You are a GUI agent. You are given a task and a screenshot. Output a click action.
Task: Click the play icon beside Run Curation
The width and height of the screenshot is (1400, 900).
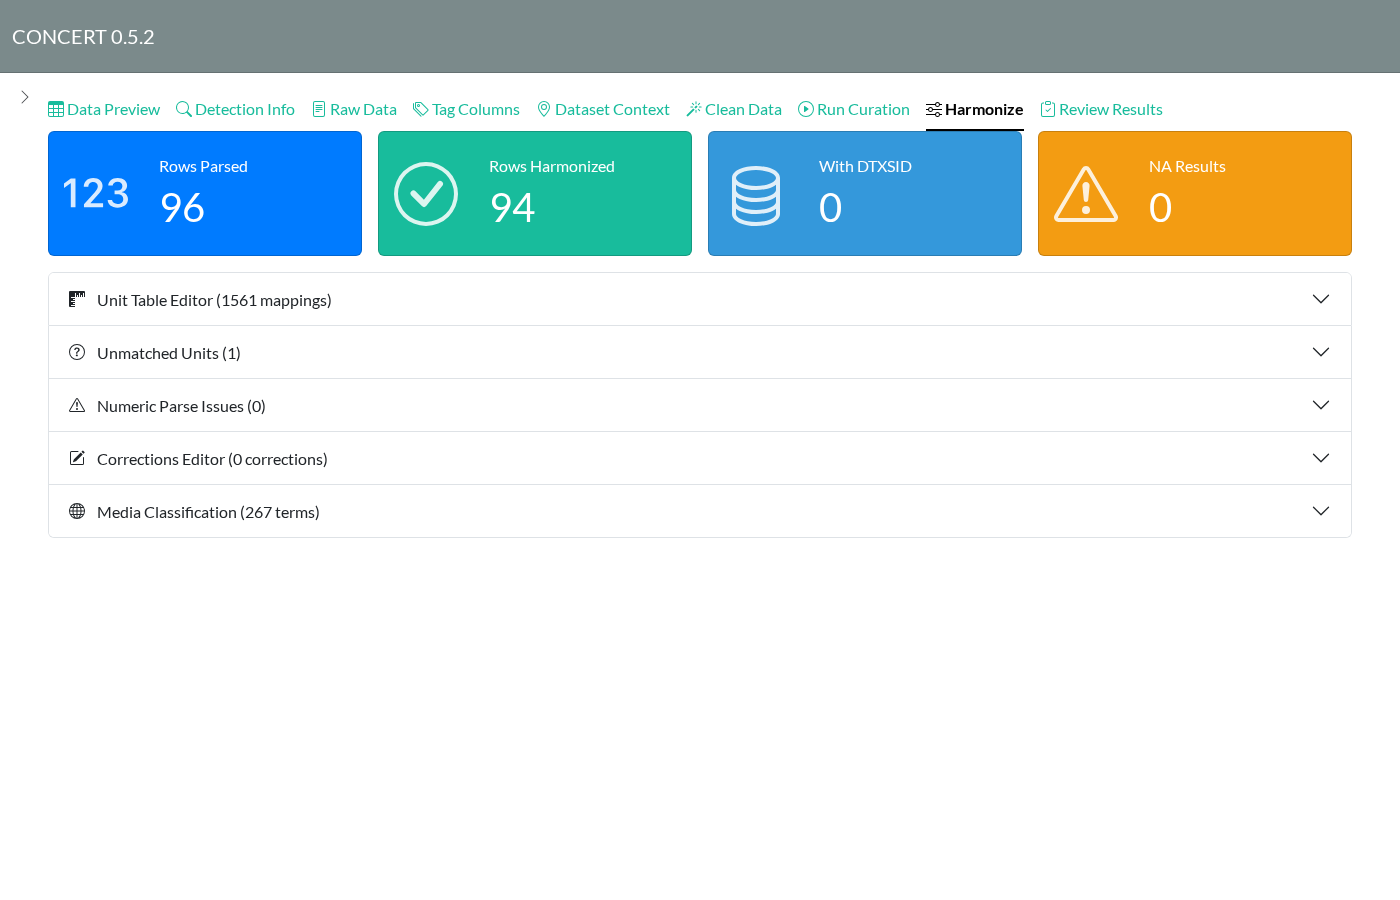806,109
